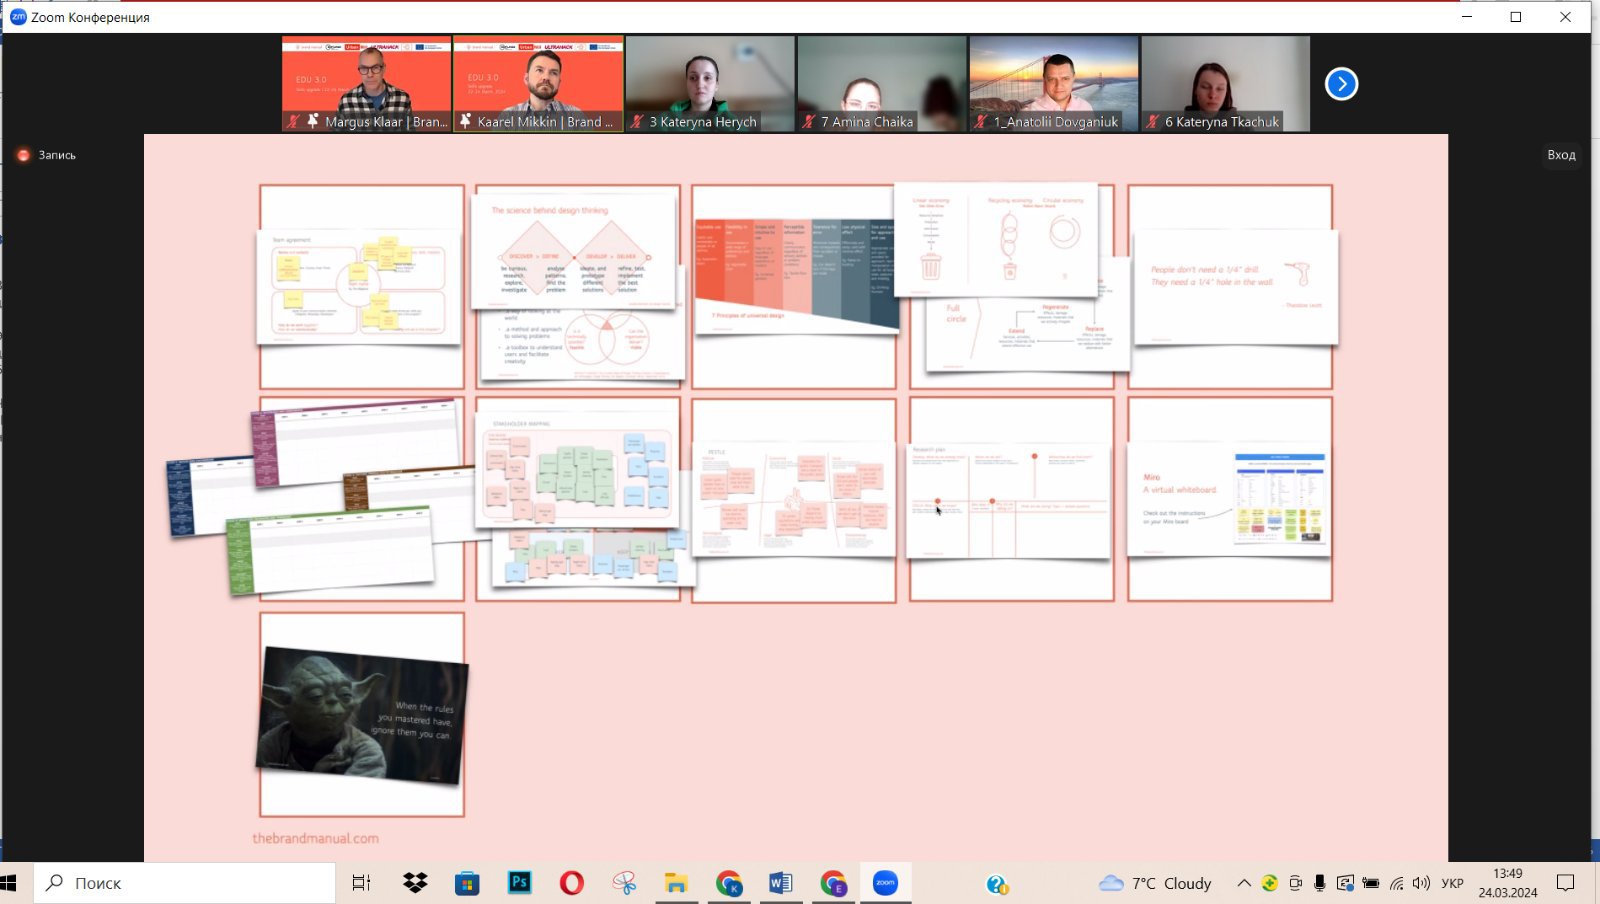The image size is (1600, 904).
Task: Click the Zoom taskbar icon
Action: [885, 883]
